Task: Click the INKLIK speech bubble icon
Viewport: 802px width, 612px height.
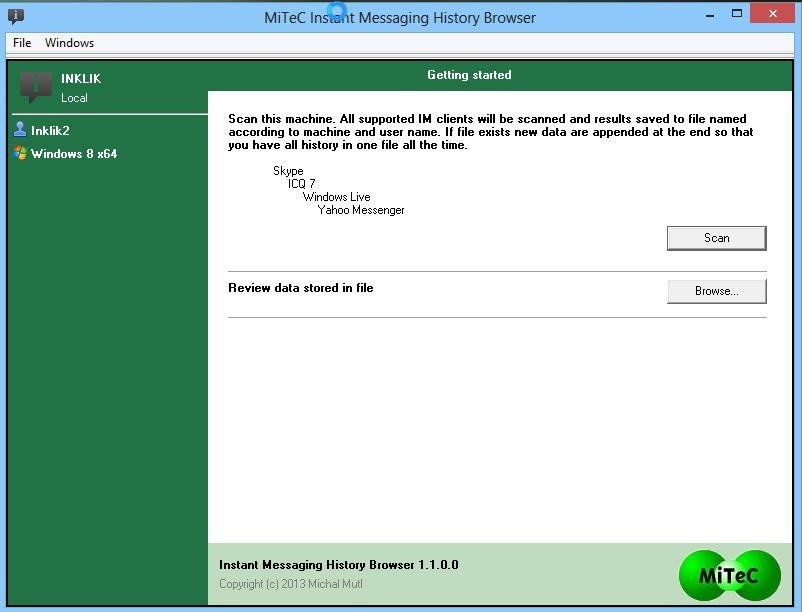Action: point(36,87)
